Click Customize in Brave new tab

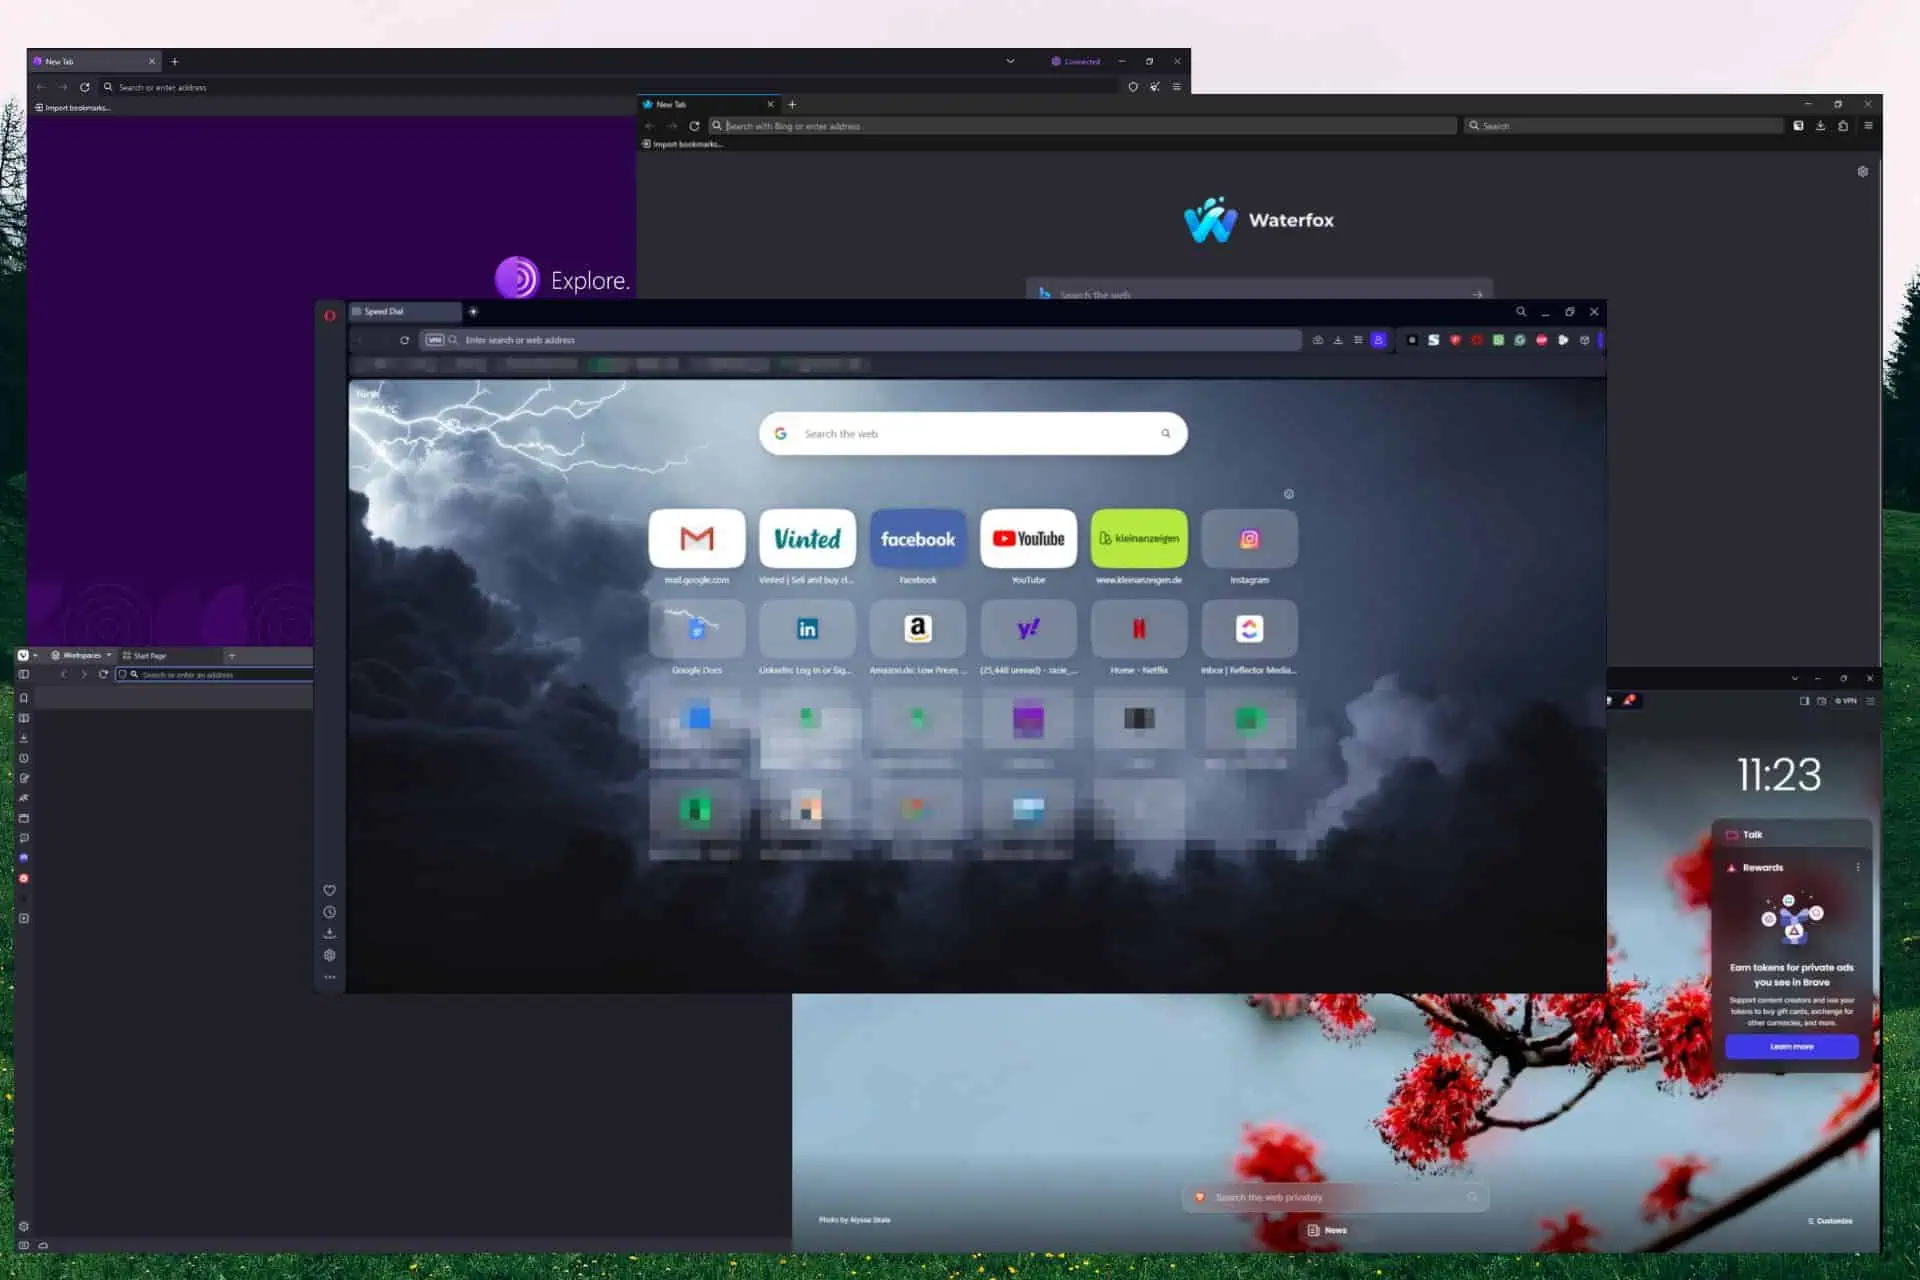(x=1830, y=1221)
